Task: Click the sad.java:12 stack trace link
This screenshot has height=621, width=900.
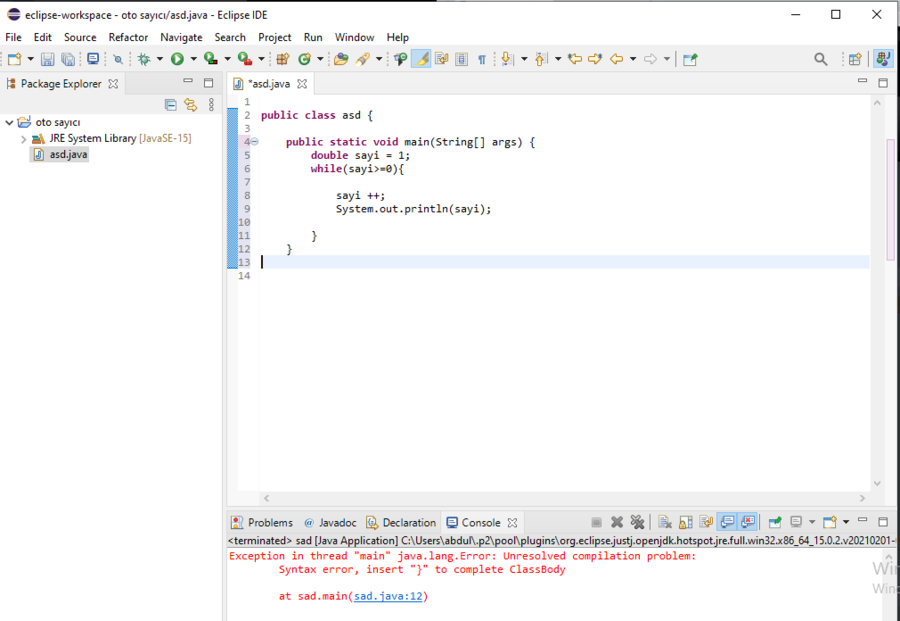Action: pos(388,596)
